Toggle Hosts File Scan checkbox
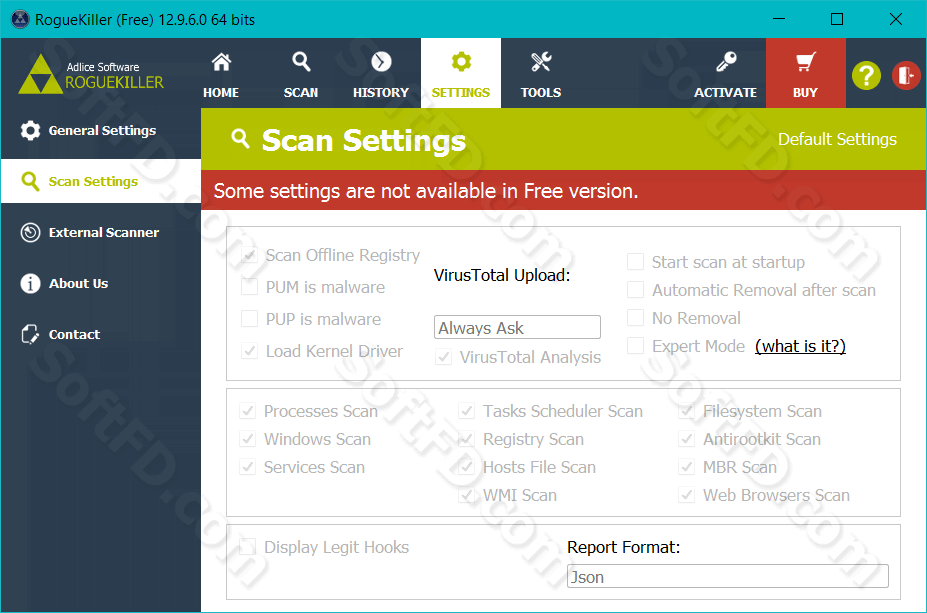This screenshot has width=927, height=613. [466, 467]
